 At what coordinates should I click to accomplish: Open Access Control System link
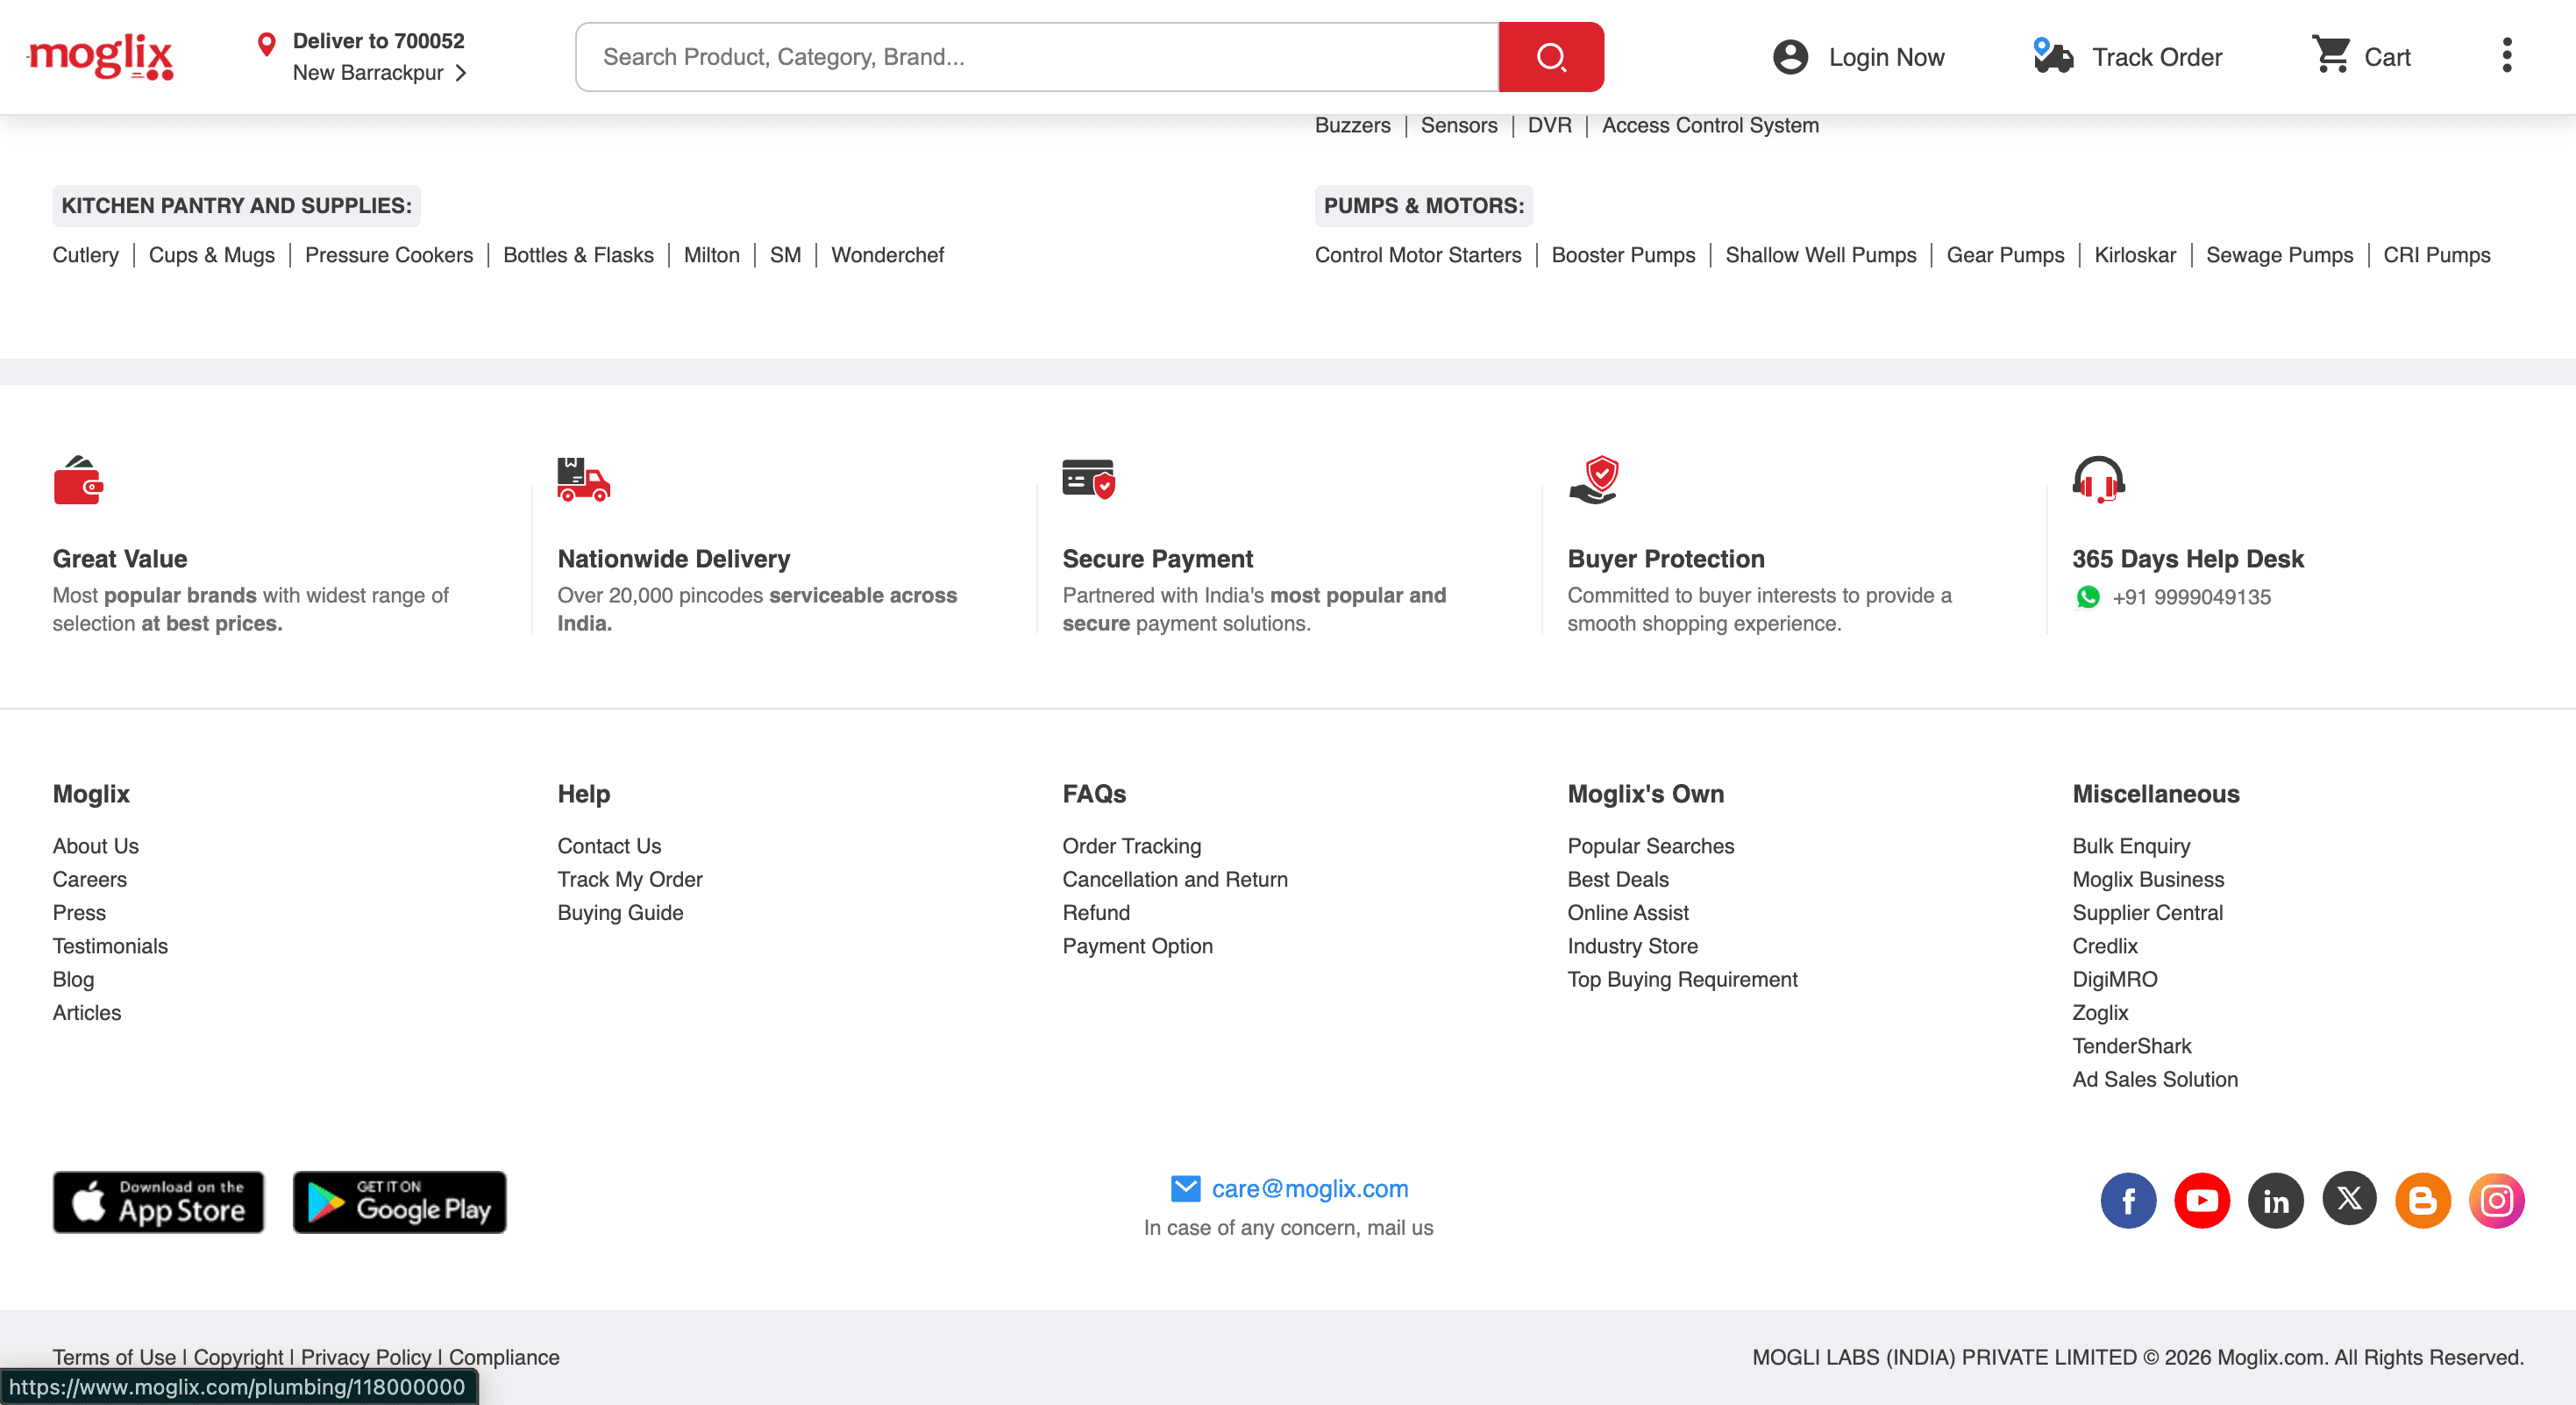[x=1710, y=125]
